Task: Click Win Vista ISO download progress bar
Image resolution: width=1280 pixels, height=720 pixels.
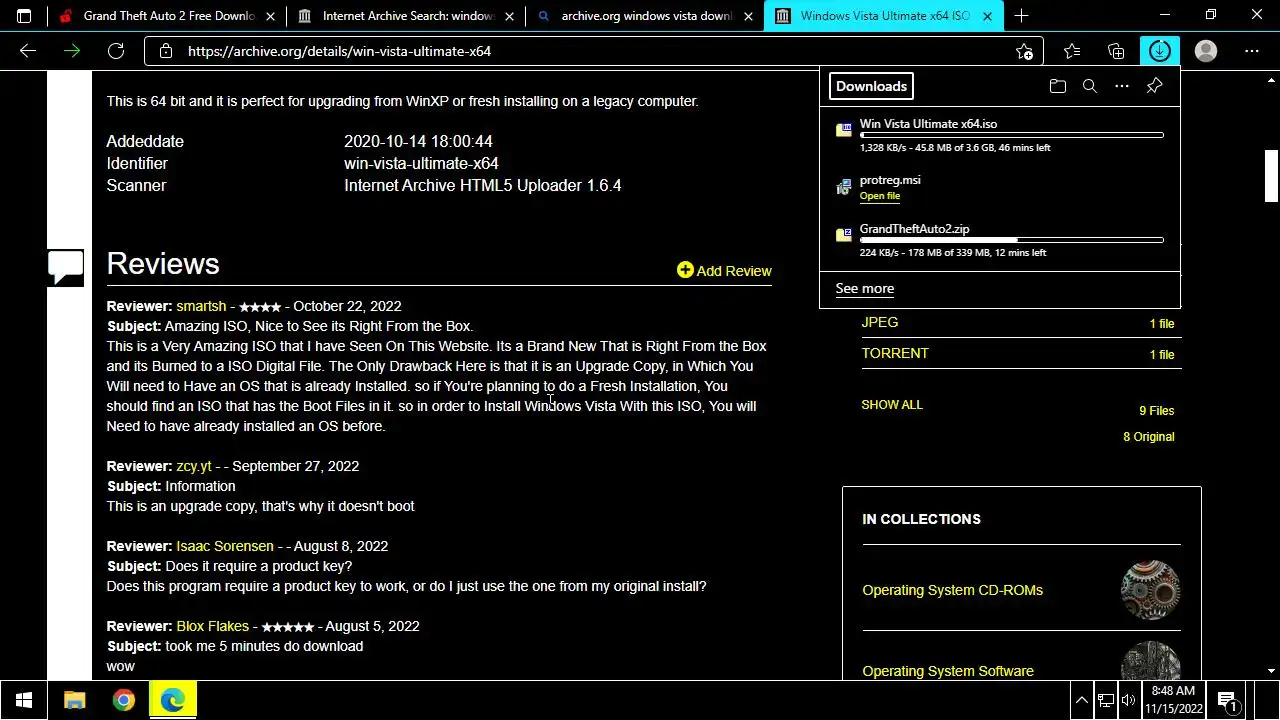Action: click(1011, 135)
